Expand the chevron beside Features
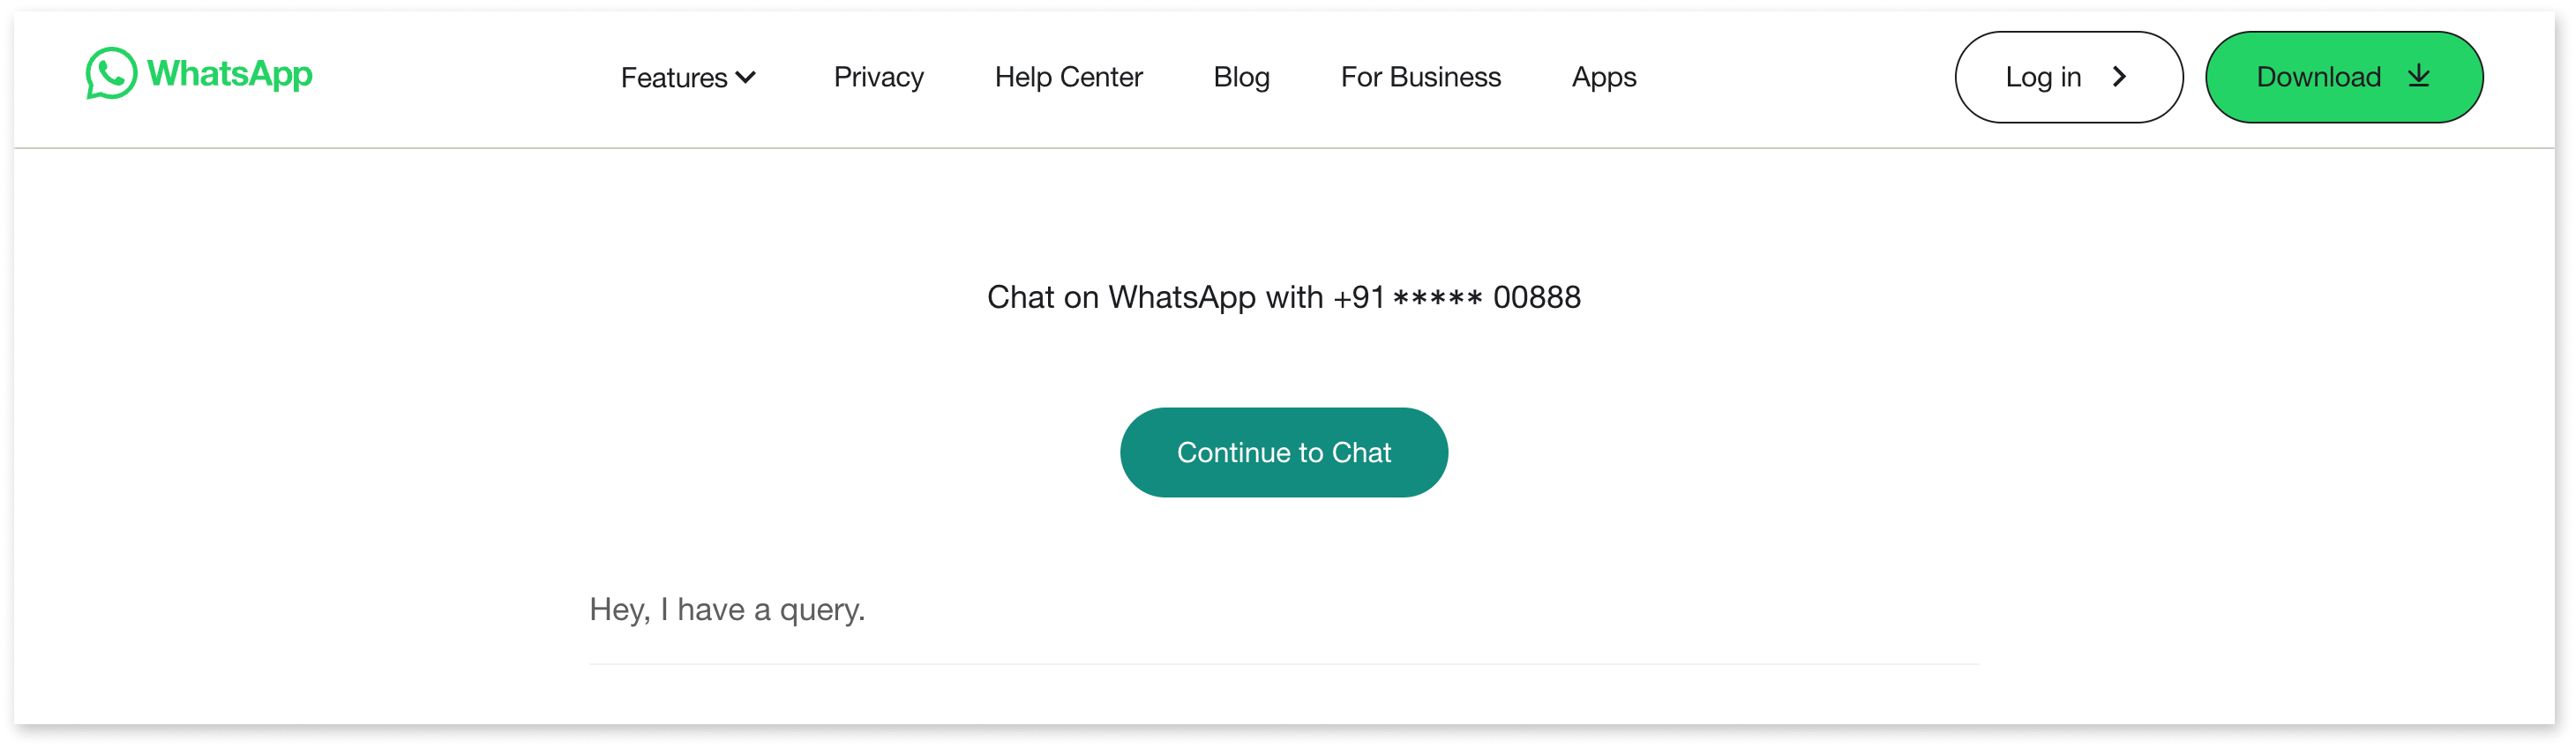This screenshot has height=748, width=2576. (745, 77)
